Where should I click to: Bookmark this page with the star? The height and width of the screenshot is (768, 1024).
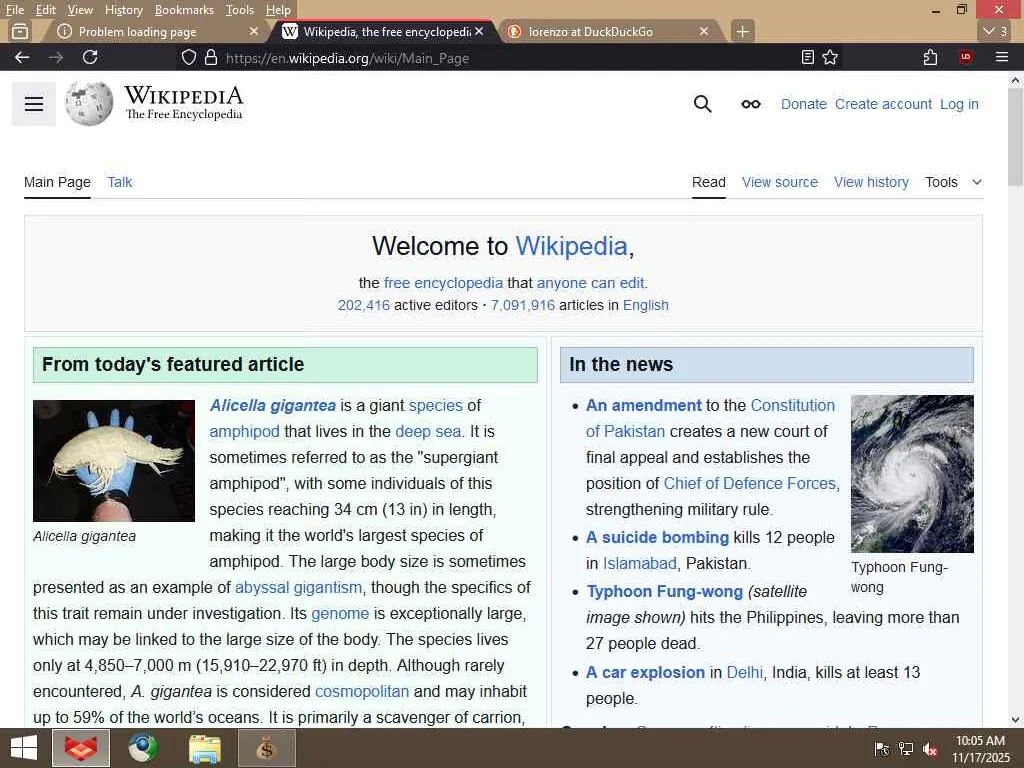coord(830,57)
